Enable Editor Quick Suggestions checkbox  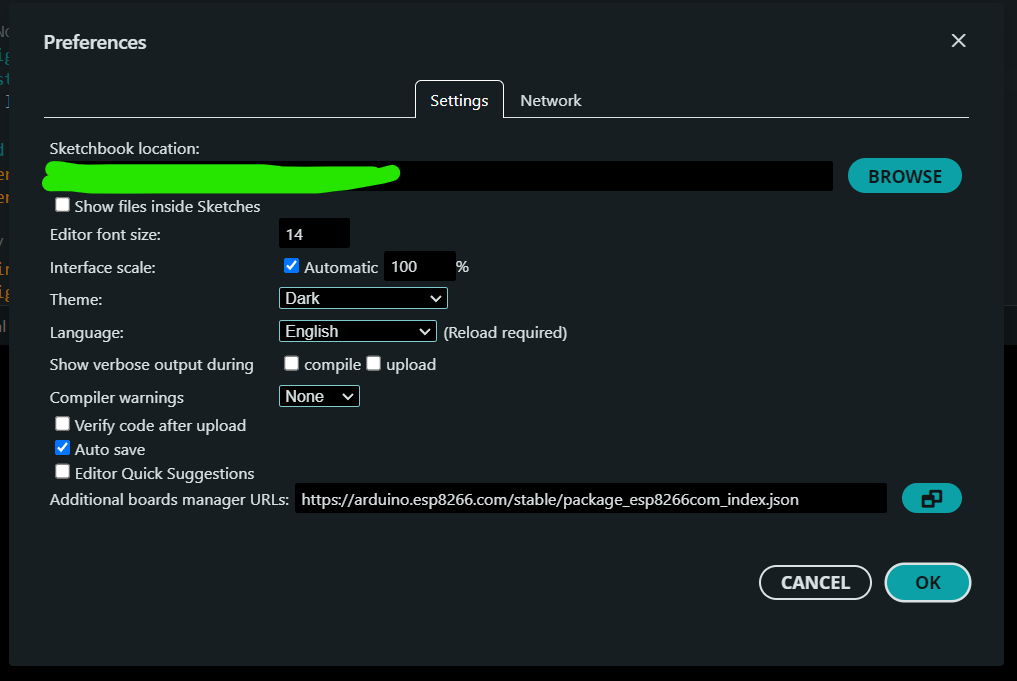point(62,472)
